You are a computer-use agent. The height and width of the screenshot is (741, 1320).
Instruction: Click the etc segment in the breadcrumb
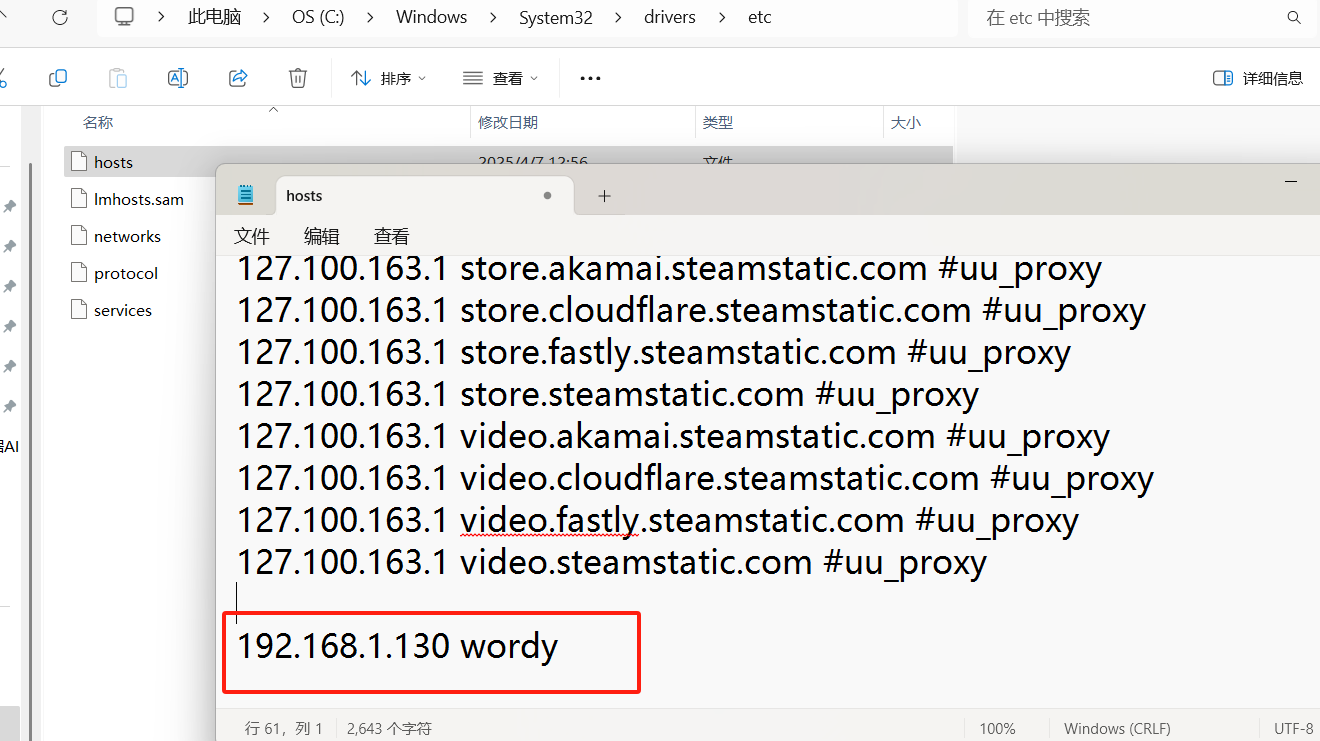tap(760, 17)
